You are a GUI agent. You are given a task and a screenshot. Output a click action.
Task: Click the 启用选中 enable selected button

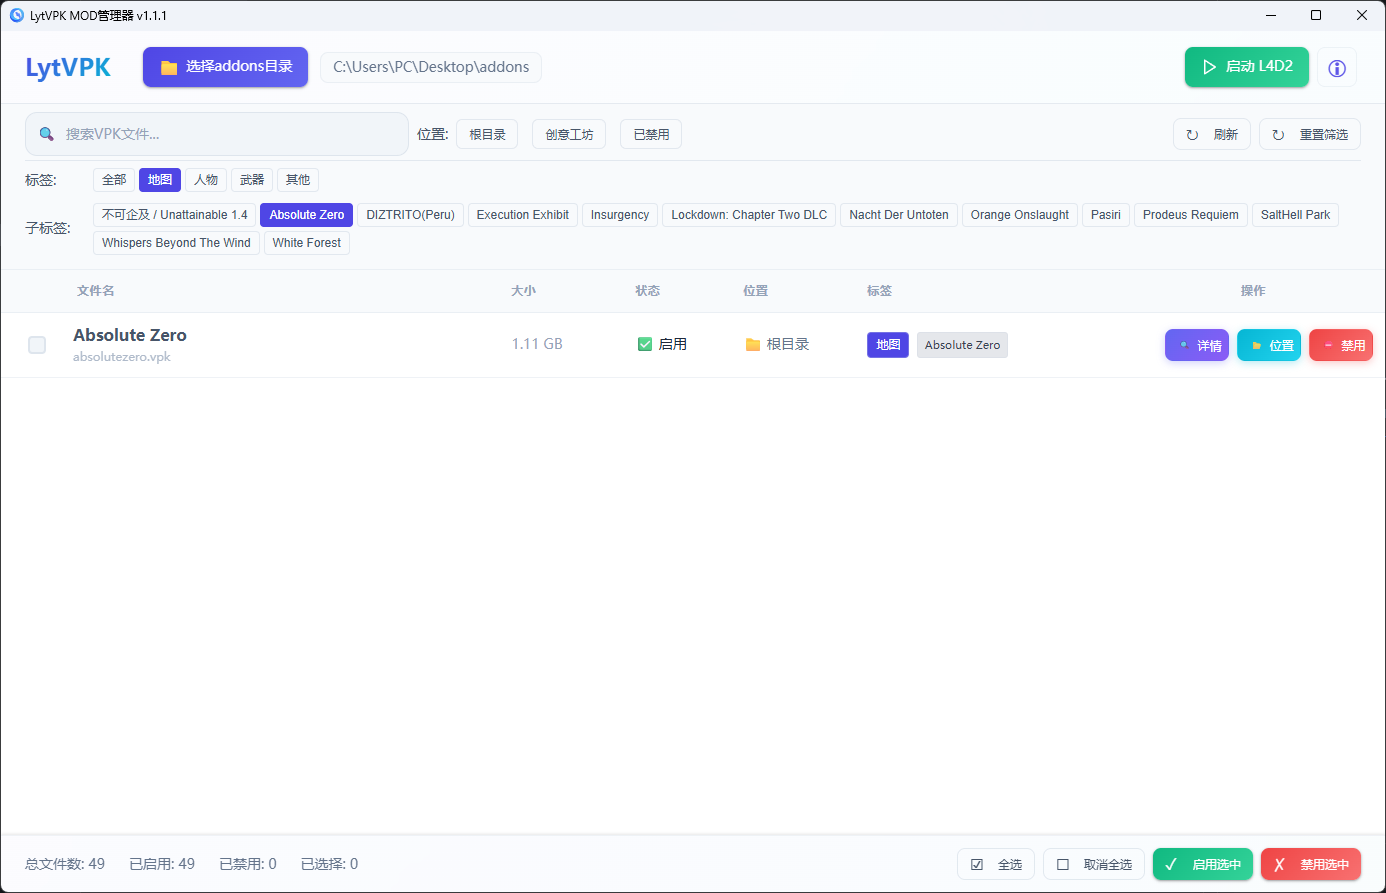[x=1202, y=864]
